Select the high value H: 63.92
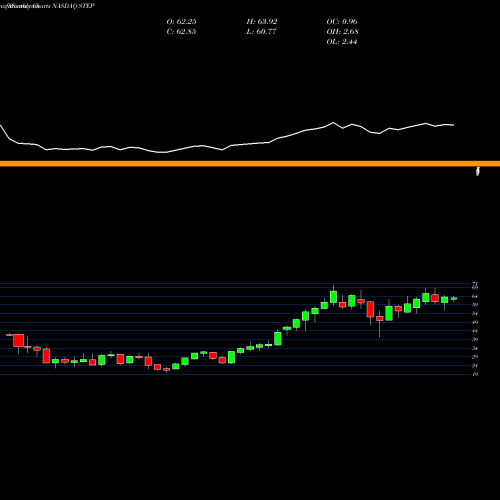 (262, 22)
